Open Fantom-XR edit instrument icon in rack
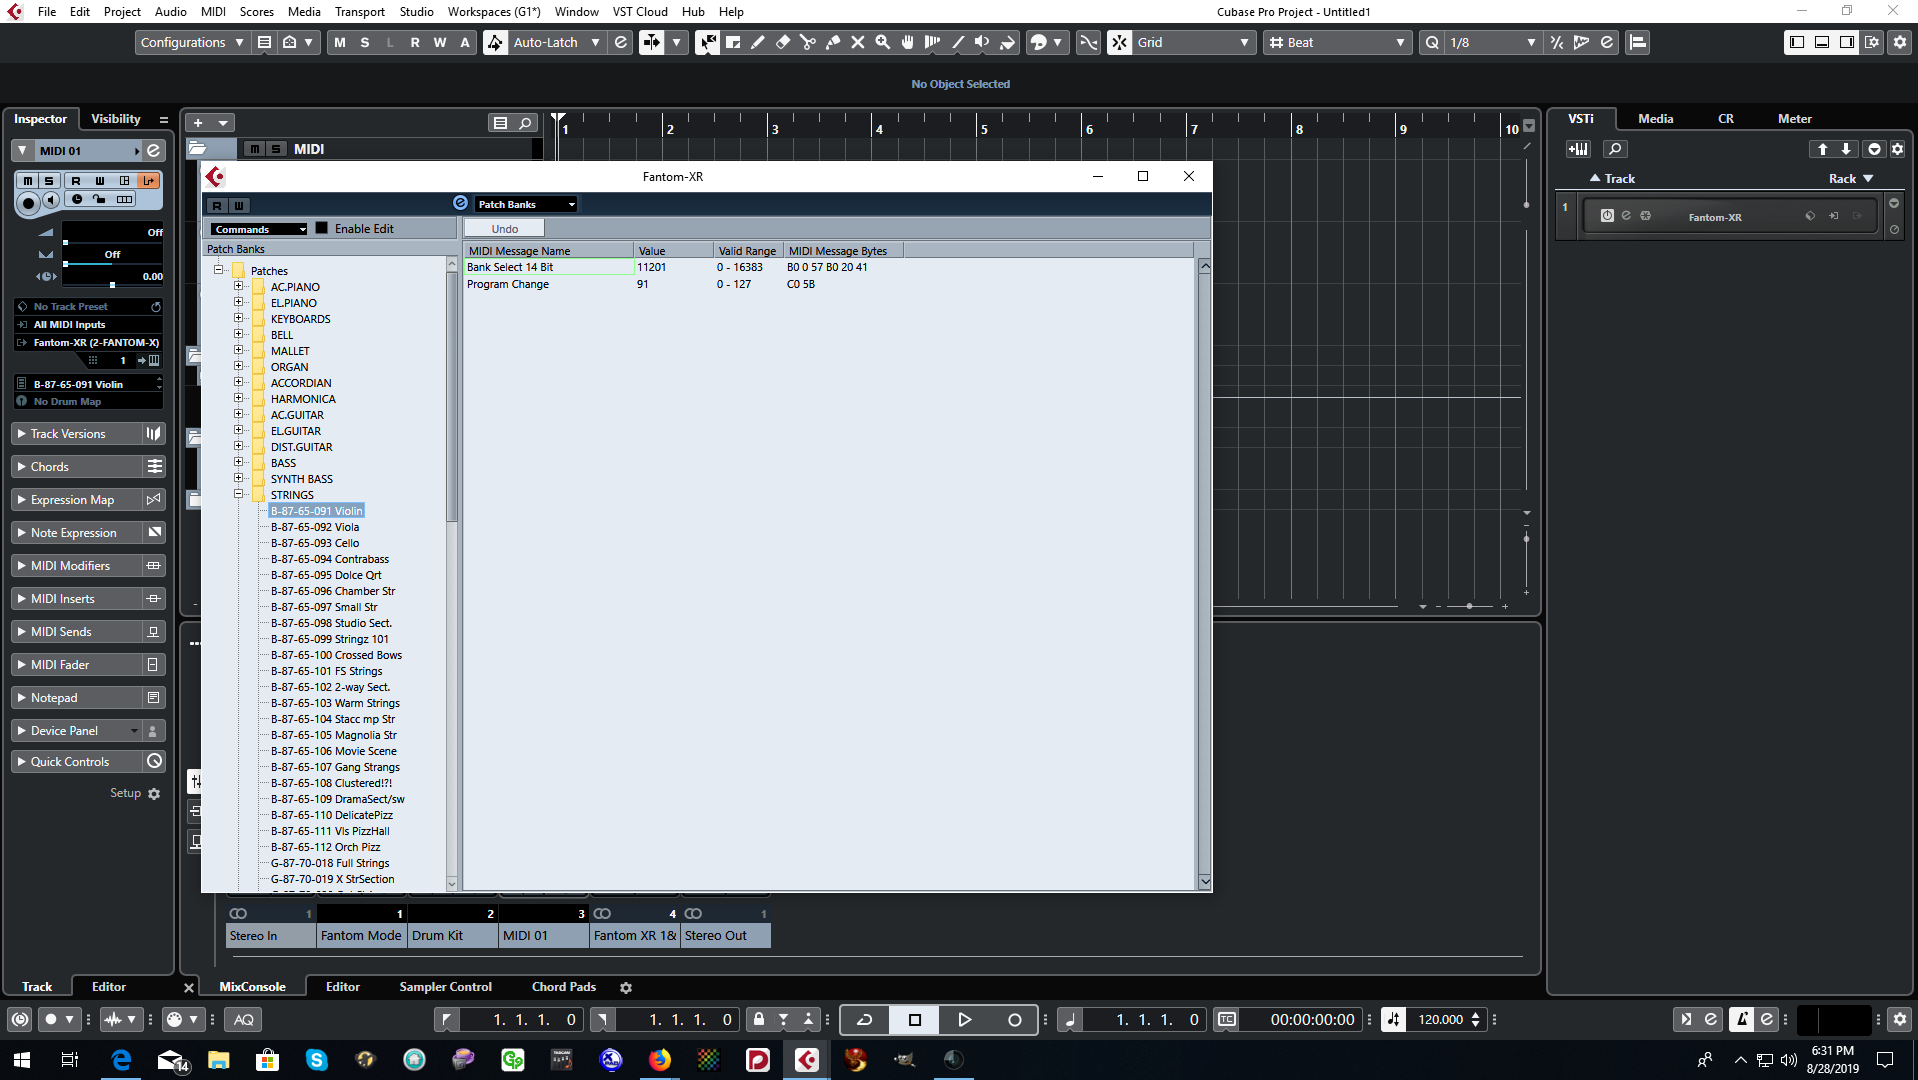This screenshot has height=1080, width=1918. (1626, 216)
